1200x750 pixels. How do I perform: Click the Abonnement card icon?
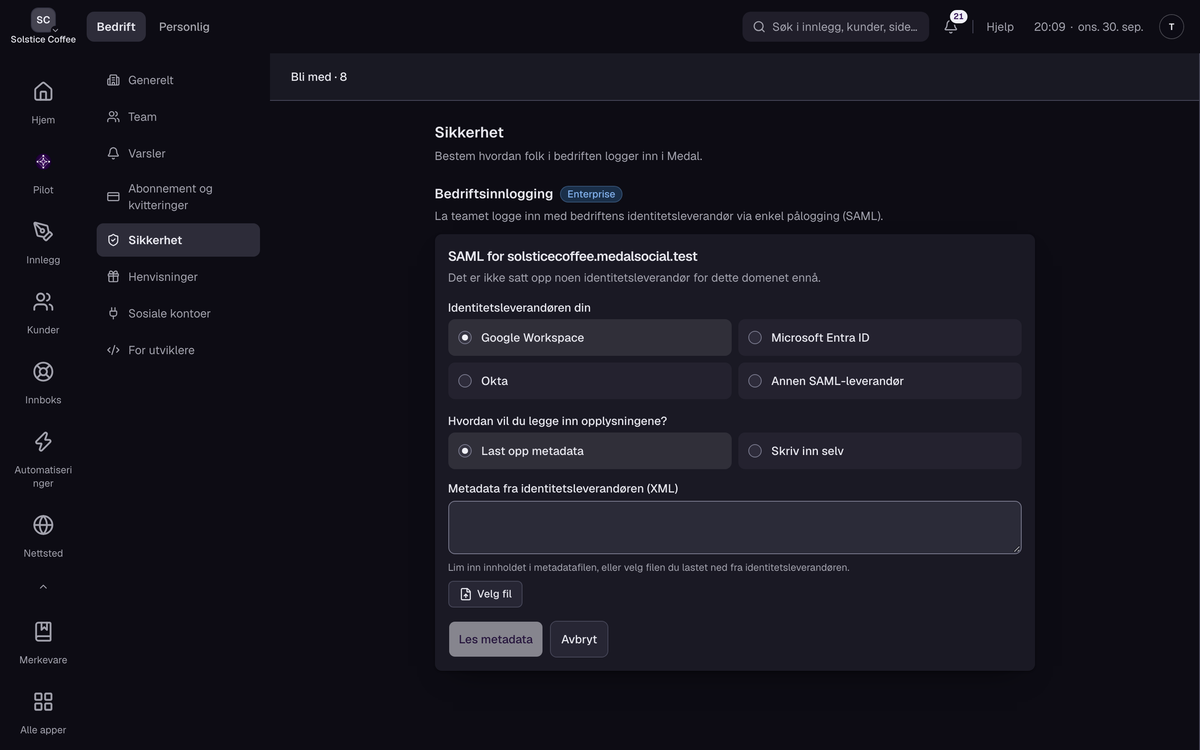coord(113,197)
